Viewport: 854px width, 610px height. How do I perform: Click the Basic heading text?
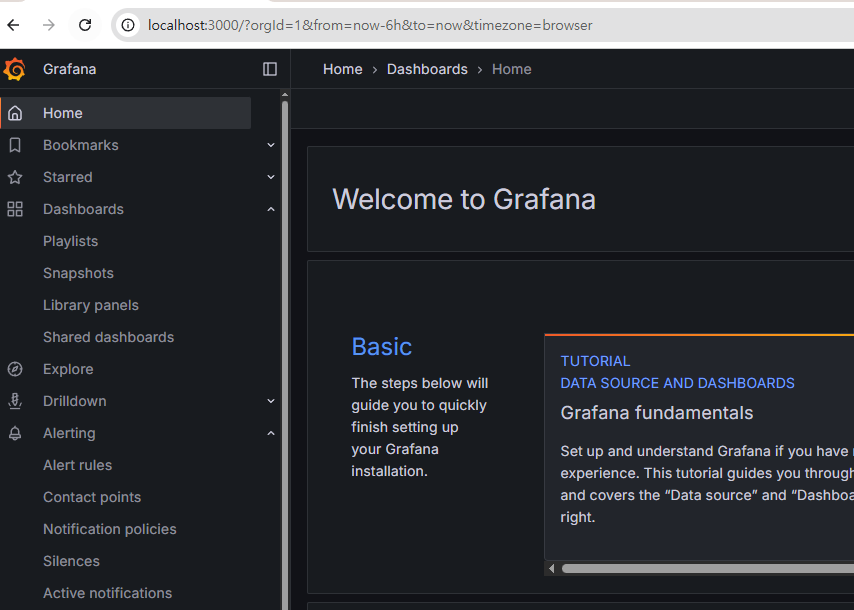point(382,347)
